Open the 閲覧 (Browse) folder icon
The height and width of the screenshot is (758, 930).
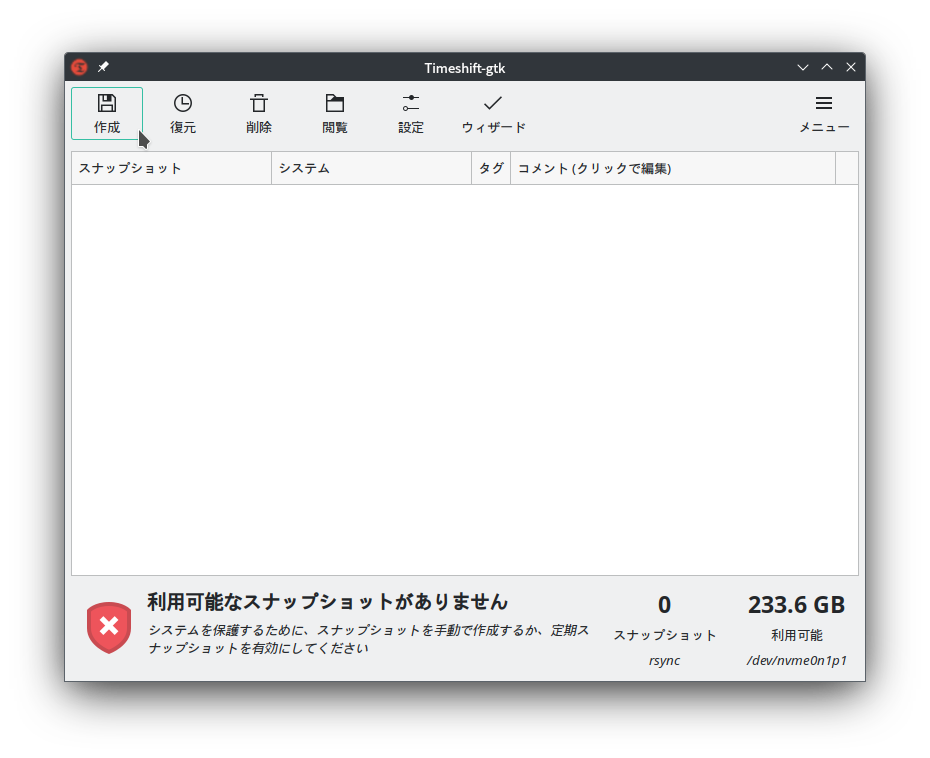click(x=335, y=103)
